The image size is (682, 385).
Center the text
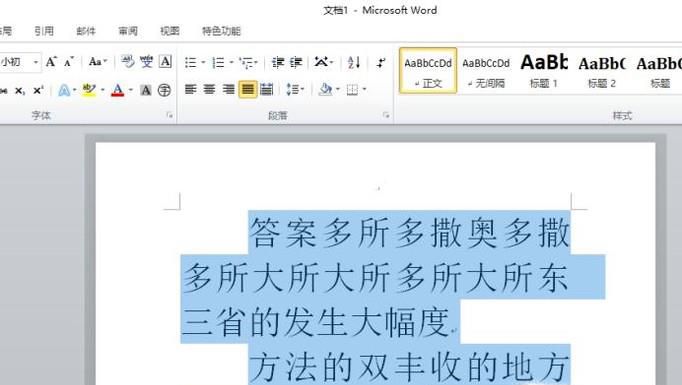click(x=209, y=90)
